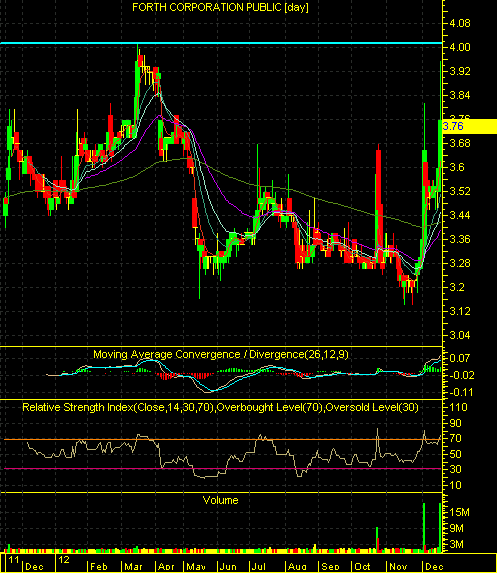Screen dimensions: 497x573
Task: Click the Volume panel title
Action: (220, 500)
